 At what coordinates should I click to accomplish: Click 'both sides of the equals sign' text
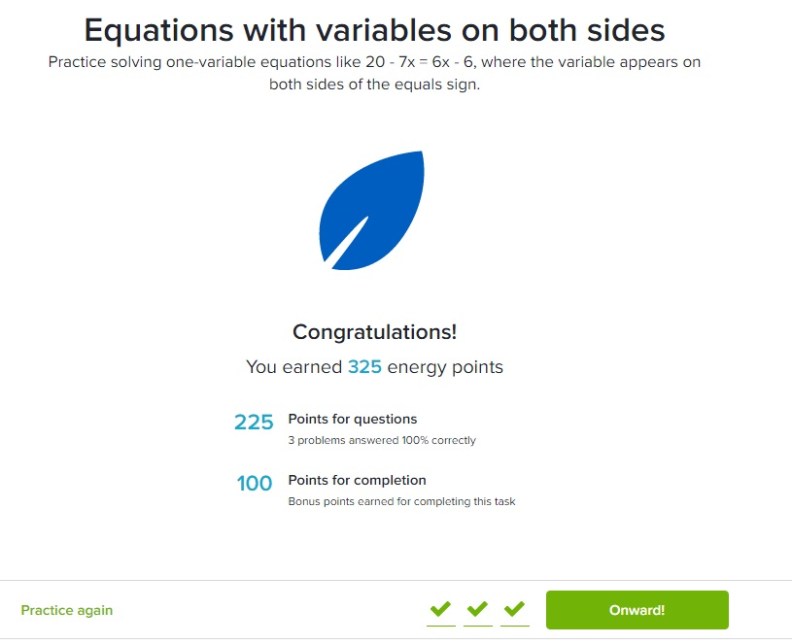pos(374,85)
